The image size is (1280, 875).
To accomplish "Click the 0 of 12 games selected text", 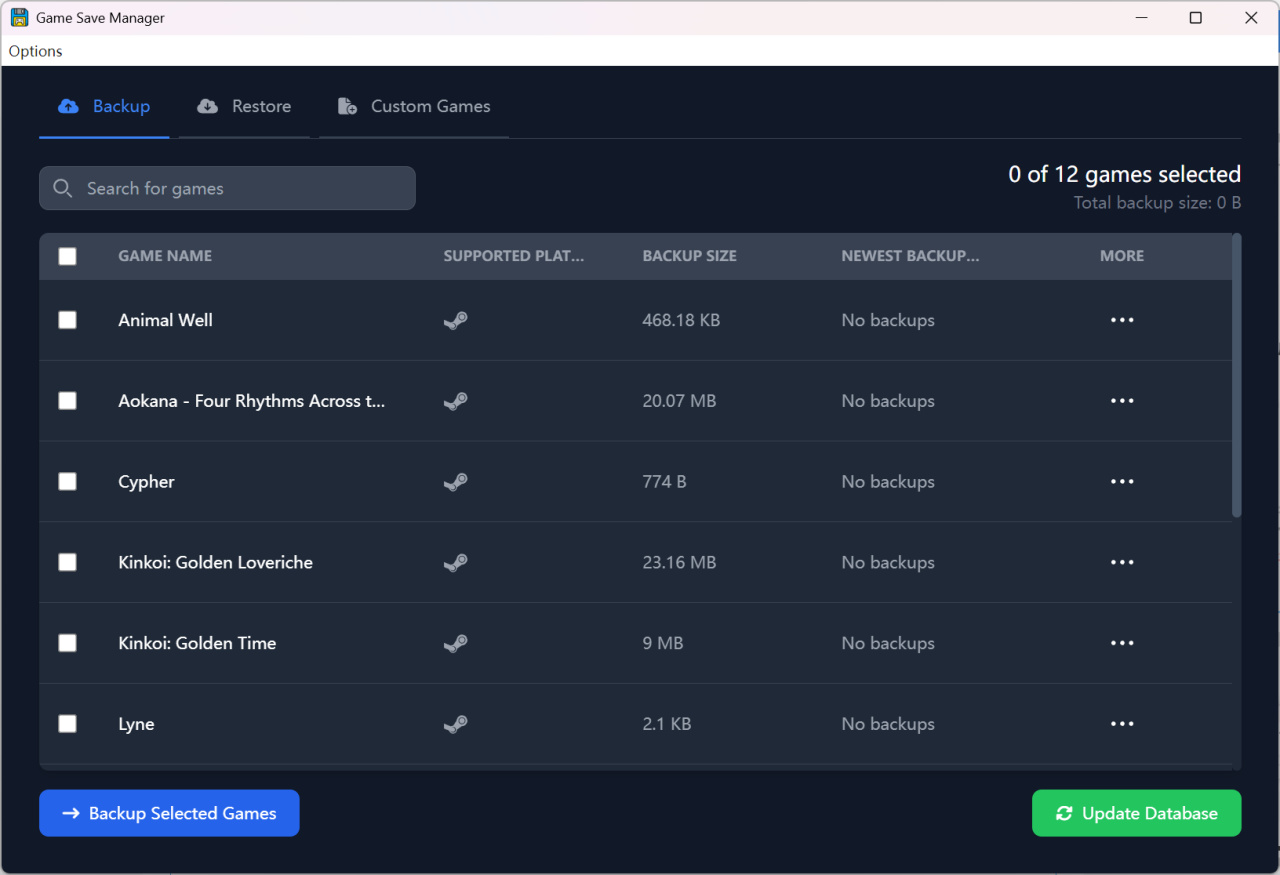I will (x=1125, y=174).
